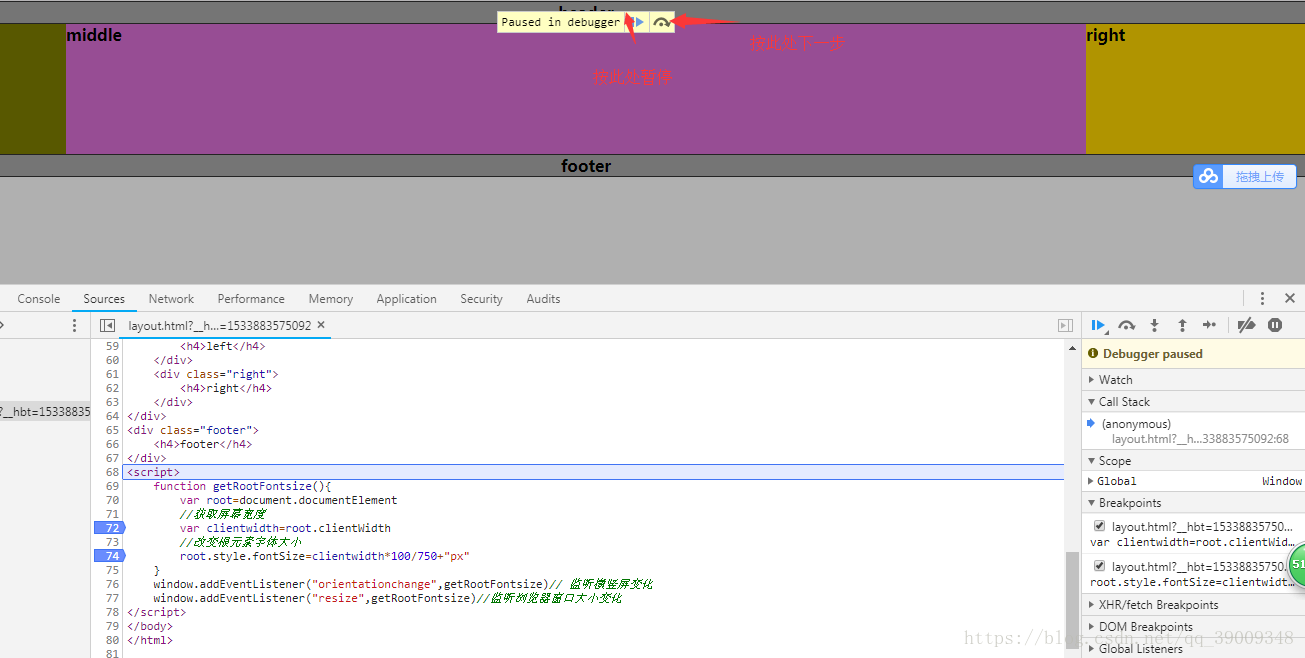Click the 'right' heading on the page
Viewport: 1305px width, 658px height.
pos(1106,35)
